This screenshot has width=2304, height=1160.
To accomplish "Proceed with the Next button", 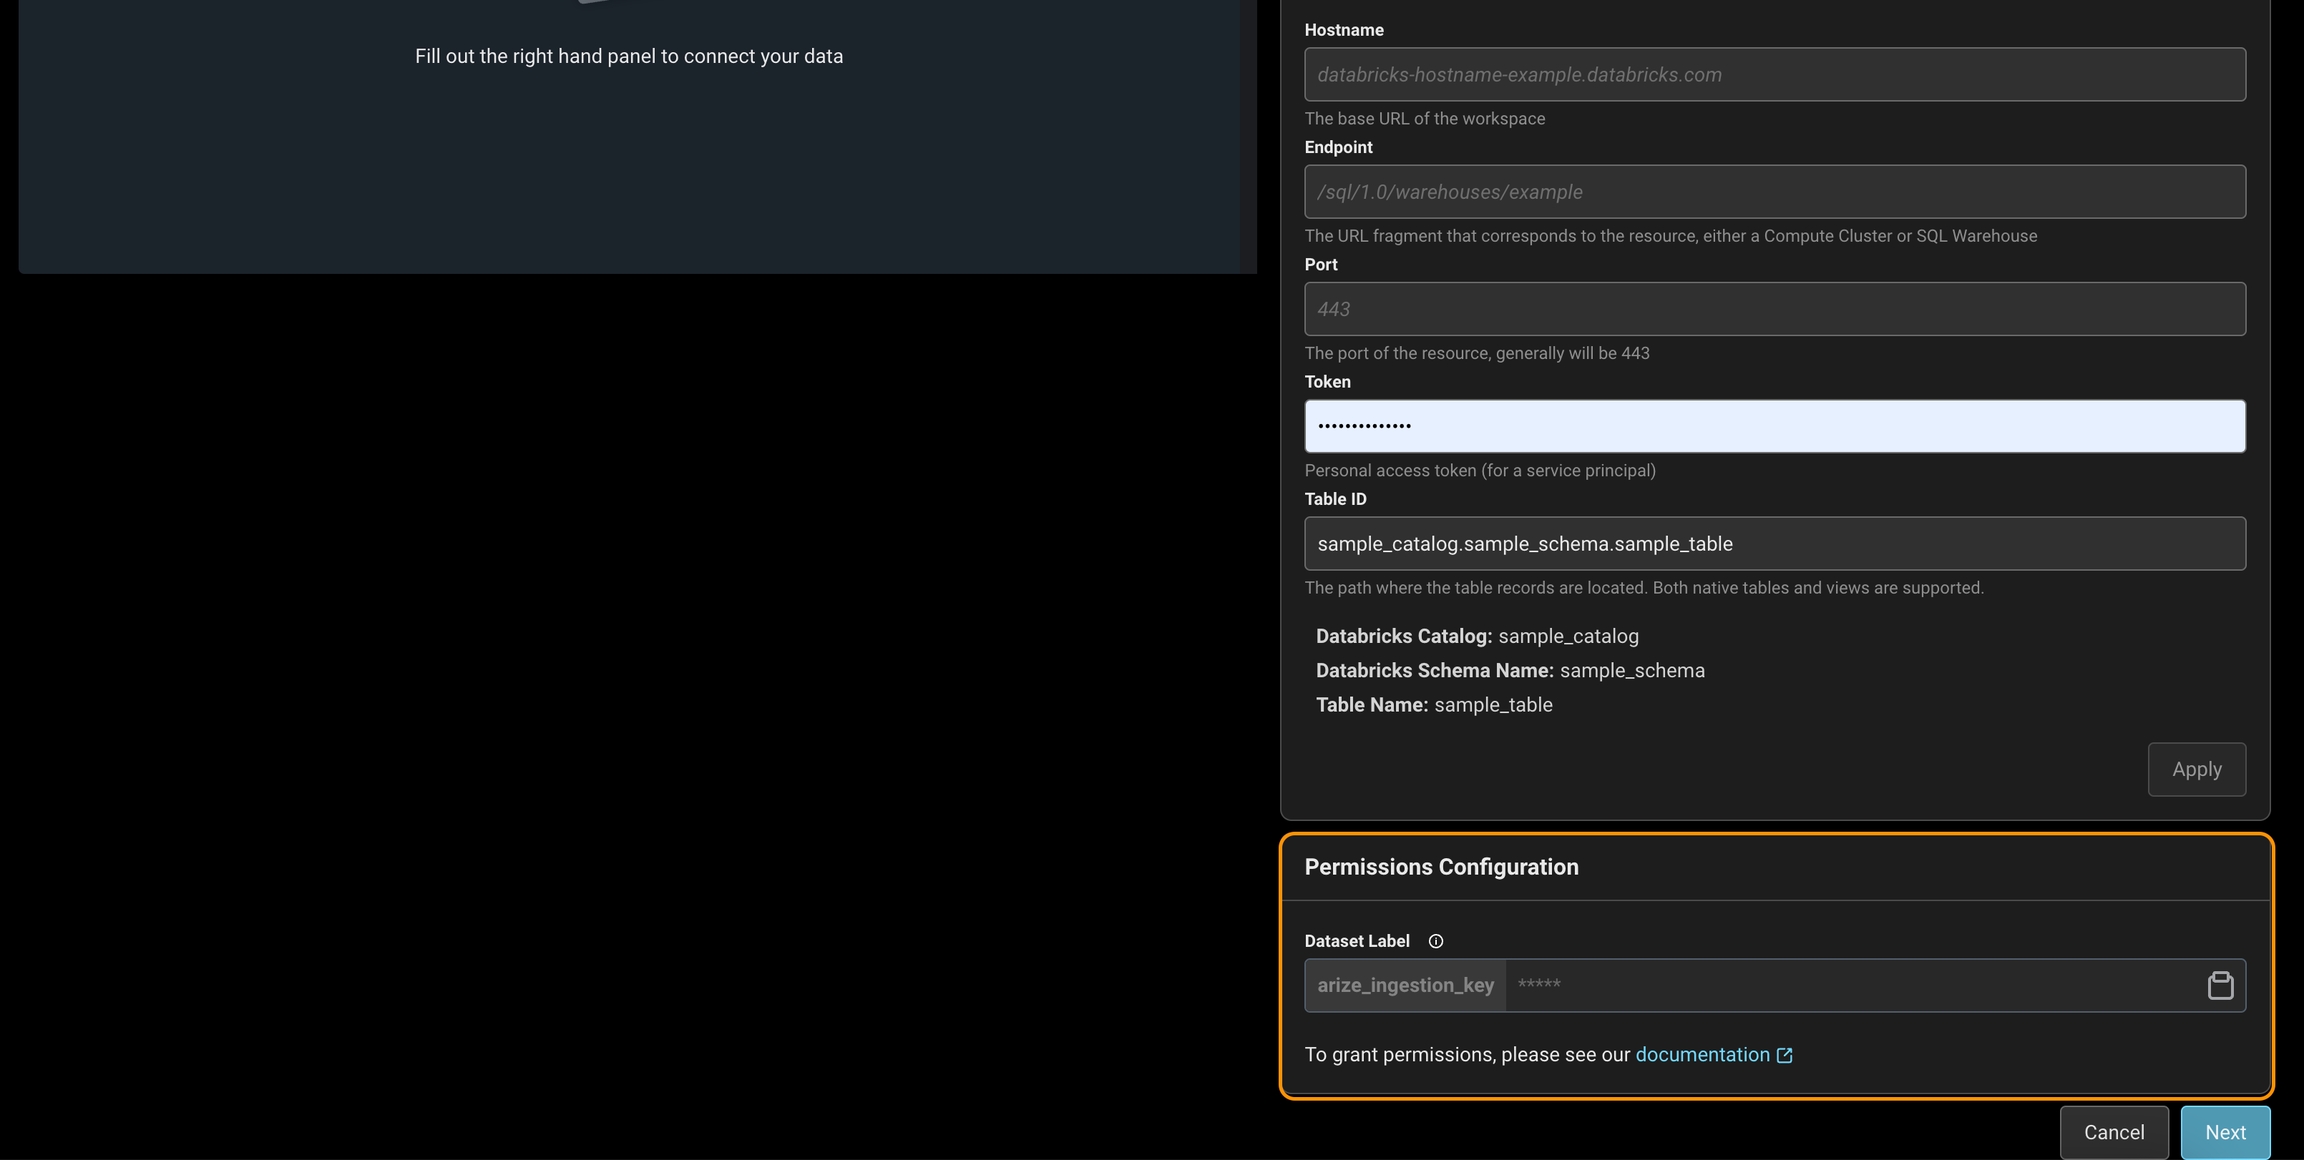I will (x=2224, y=1132).
